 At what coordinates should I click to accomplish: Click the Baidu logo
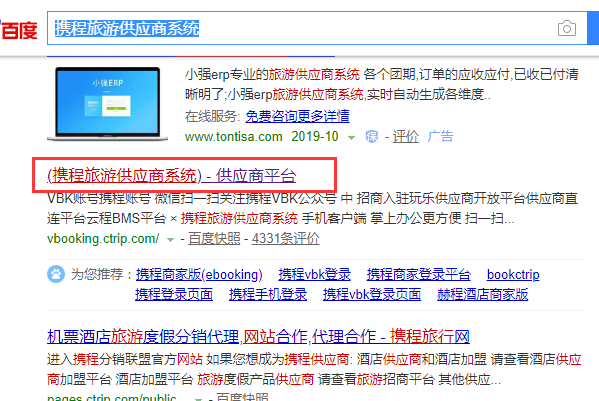pos(19,29)
